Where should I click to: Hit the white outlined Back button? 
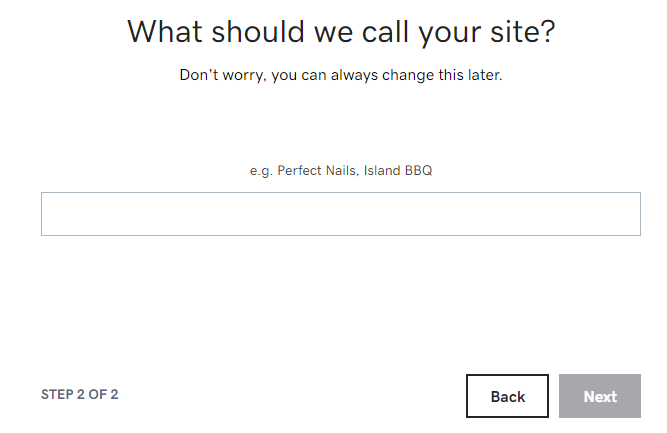[x=507, y=396]
